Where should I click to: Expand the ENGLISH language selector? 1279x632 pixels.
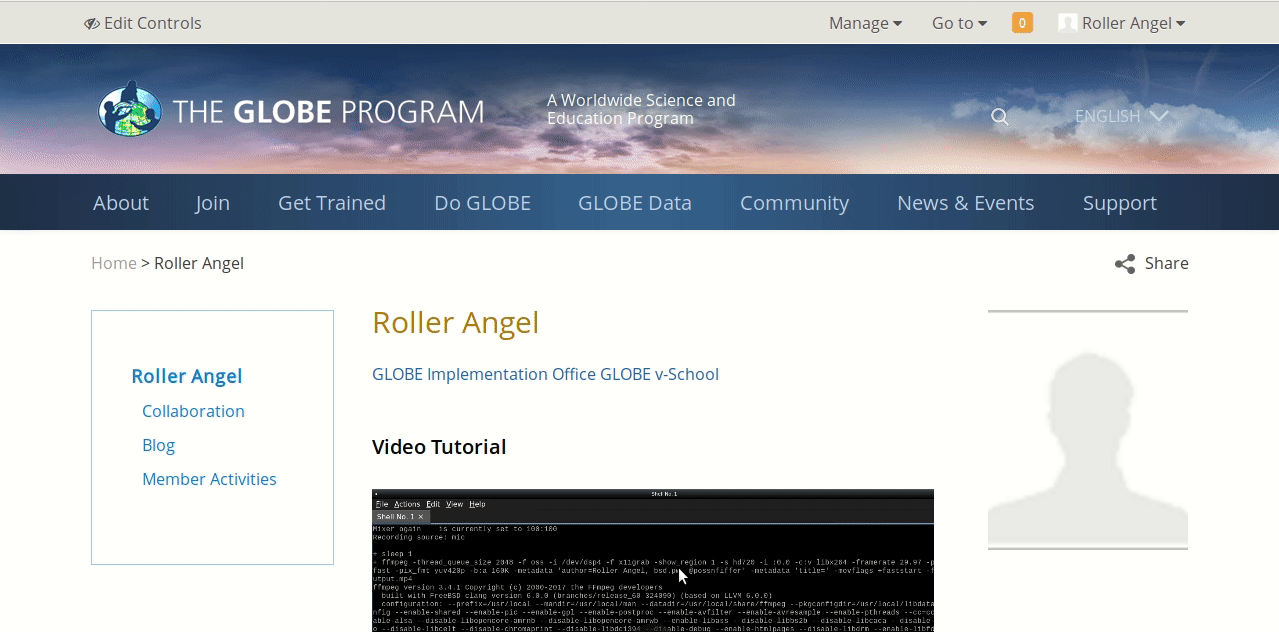coord(1121,116)
